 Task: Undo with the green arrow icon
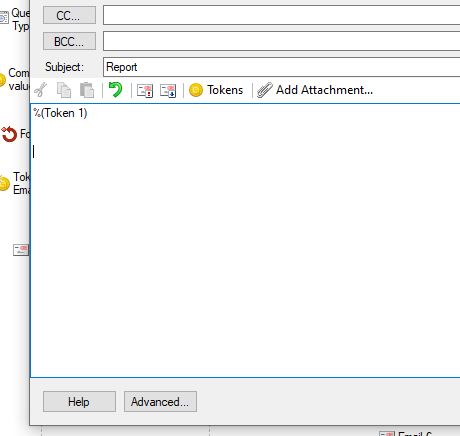coord(116,90)
